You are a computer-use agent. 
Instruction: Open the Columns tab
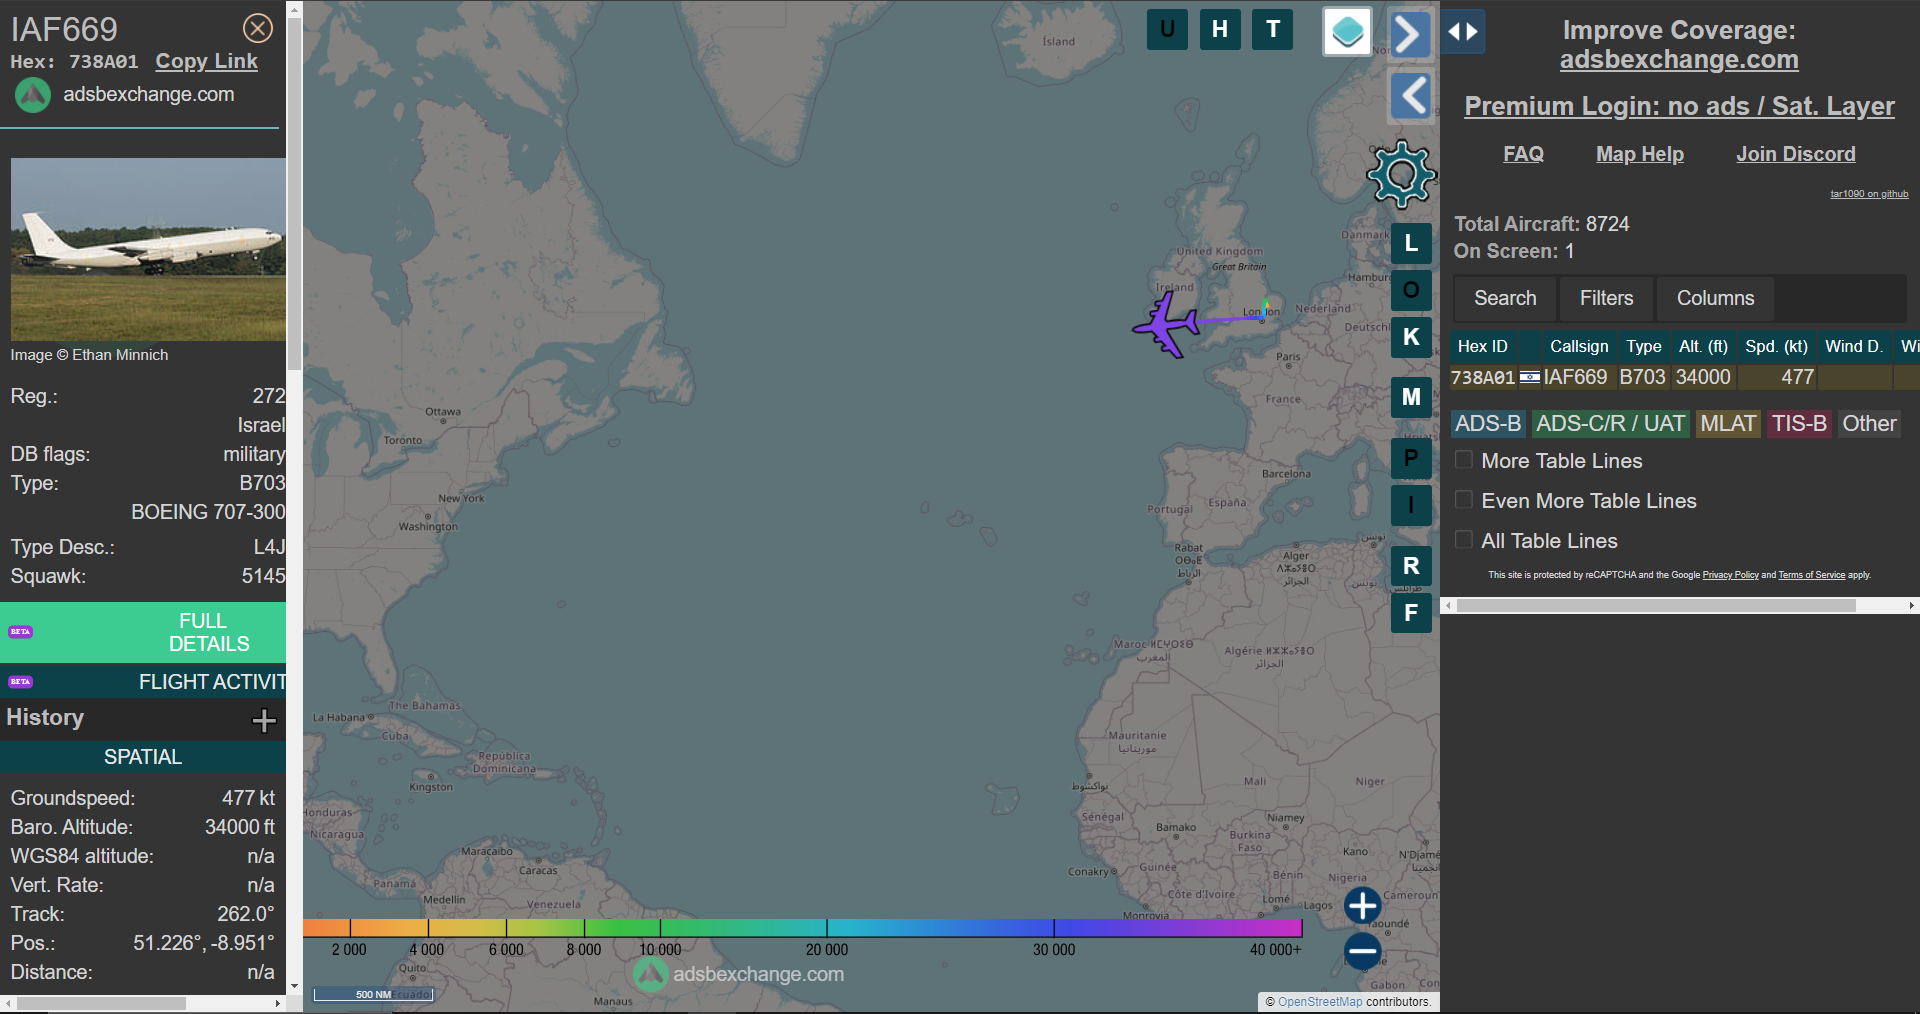point(1715,298)
